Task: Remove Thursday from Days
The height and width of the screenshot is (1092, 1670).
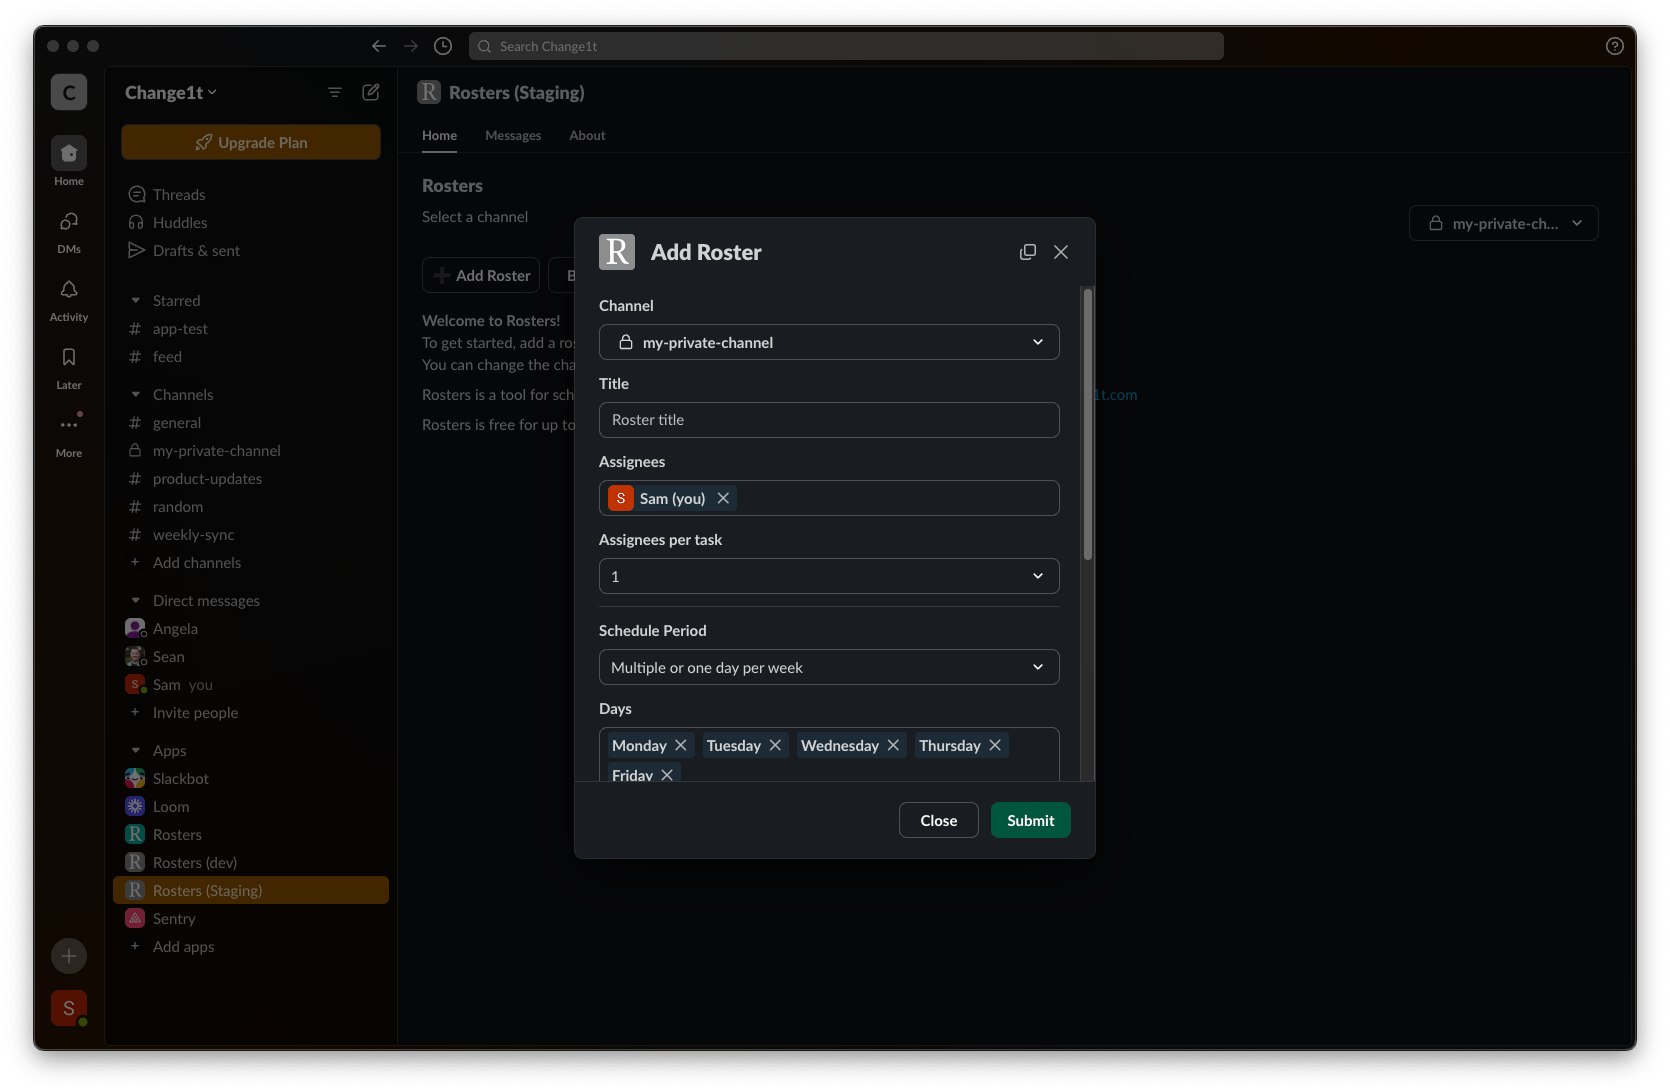Action: point(995,745)
